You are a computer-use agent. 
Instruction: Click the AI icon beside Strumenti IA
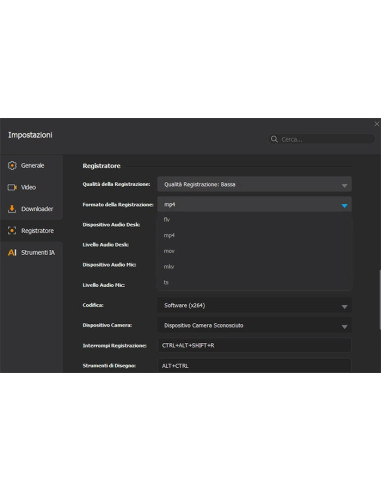[12, 253]
